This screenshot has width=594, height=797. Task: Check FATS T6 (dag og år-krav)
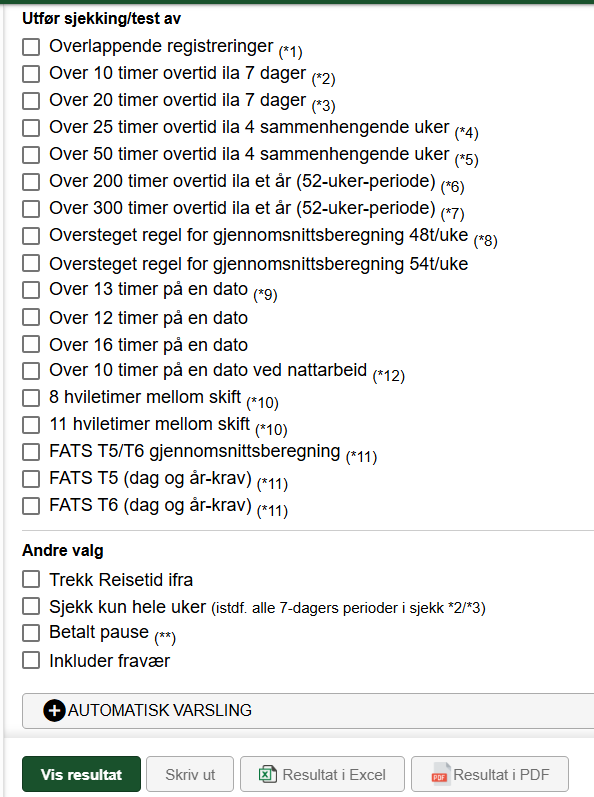[x=31, y=506]
